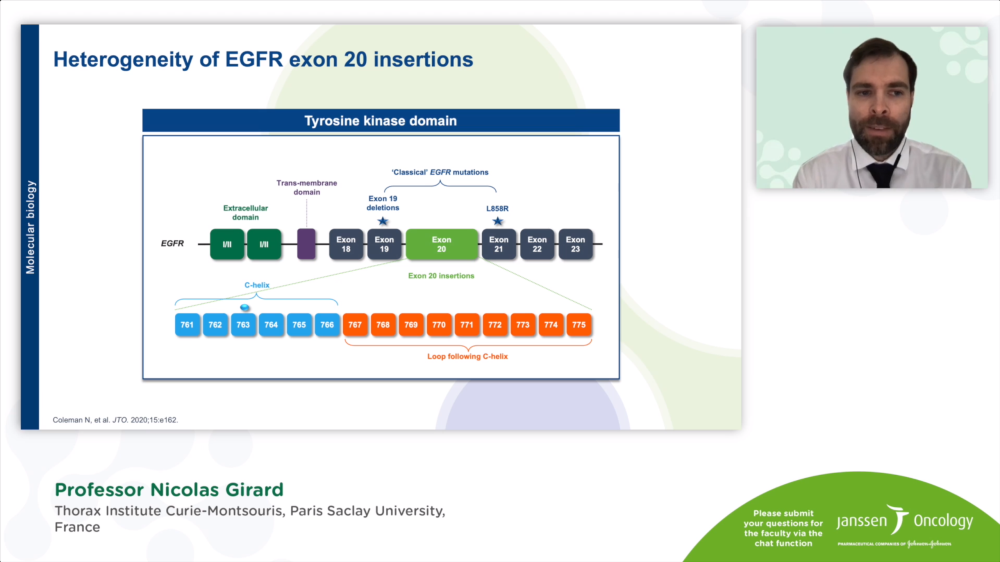This screenshot has height=562, width=1000.
Task: Click the blue residue box 763
Action: coord(243,325)
